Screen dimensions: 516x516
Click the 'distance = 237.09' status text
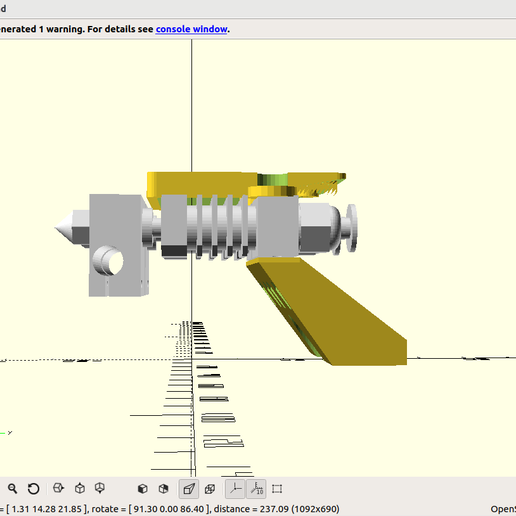point(251,509)
